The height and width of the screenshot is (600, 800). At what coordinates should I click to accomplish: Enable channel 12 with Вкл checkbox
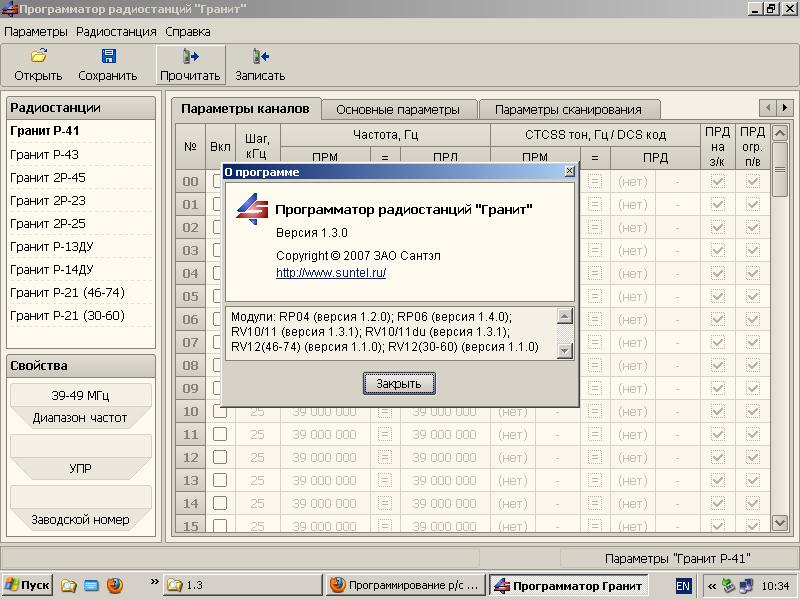tap(220, 457)
